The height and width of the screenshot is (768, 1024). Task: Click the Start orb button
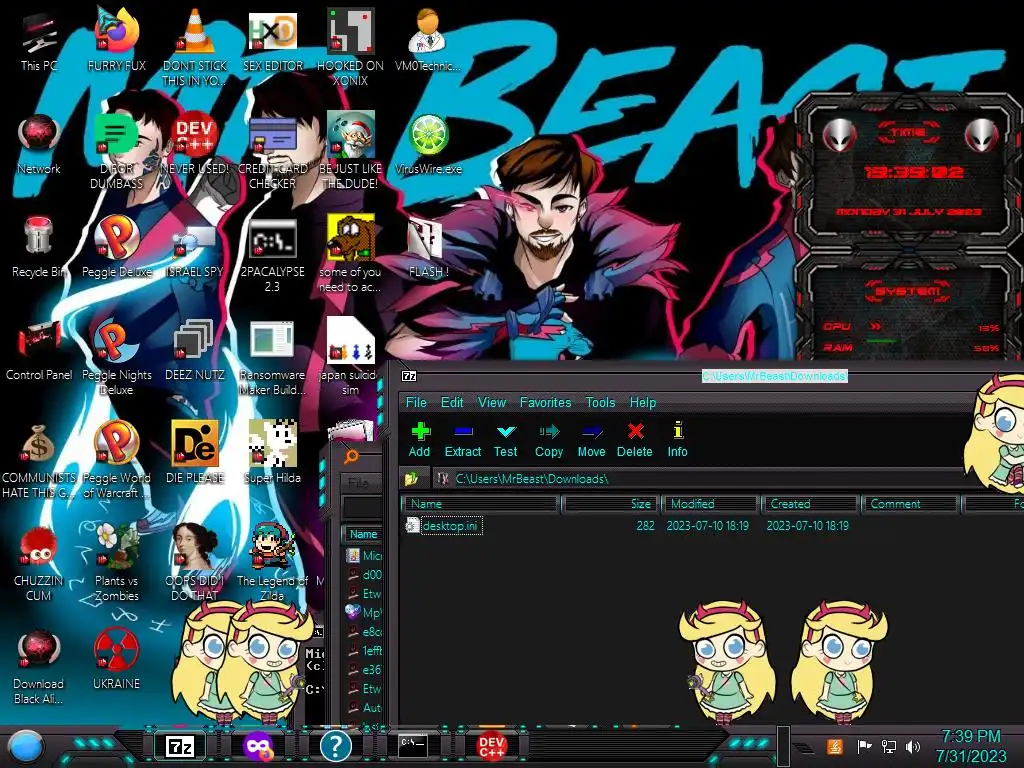(25, 746)
